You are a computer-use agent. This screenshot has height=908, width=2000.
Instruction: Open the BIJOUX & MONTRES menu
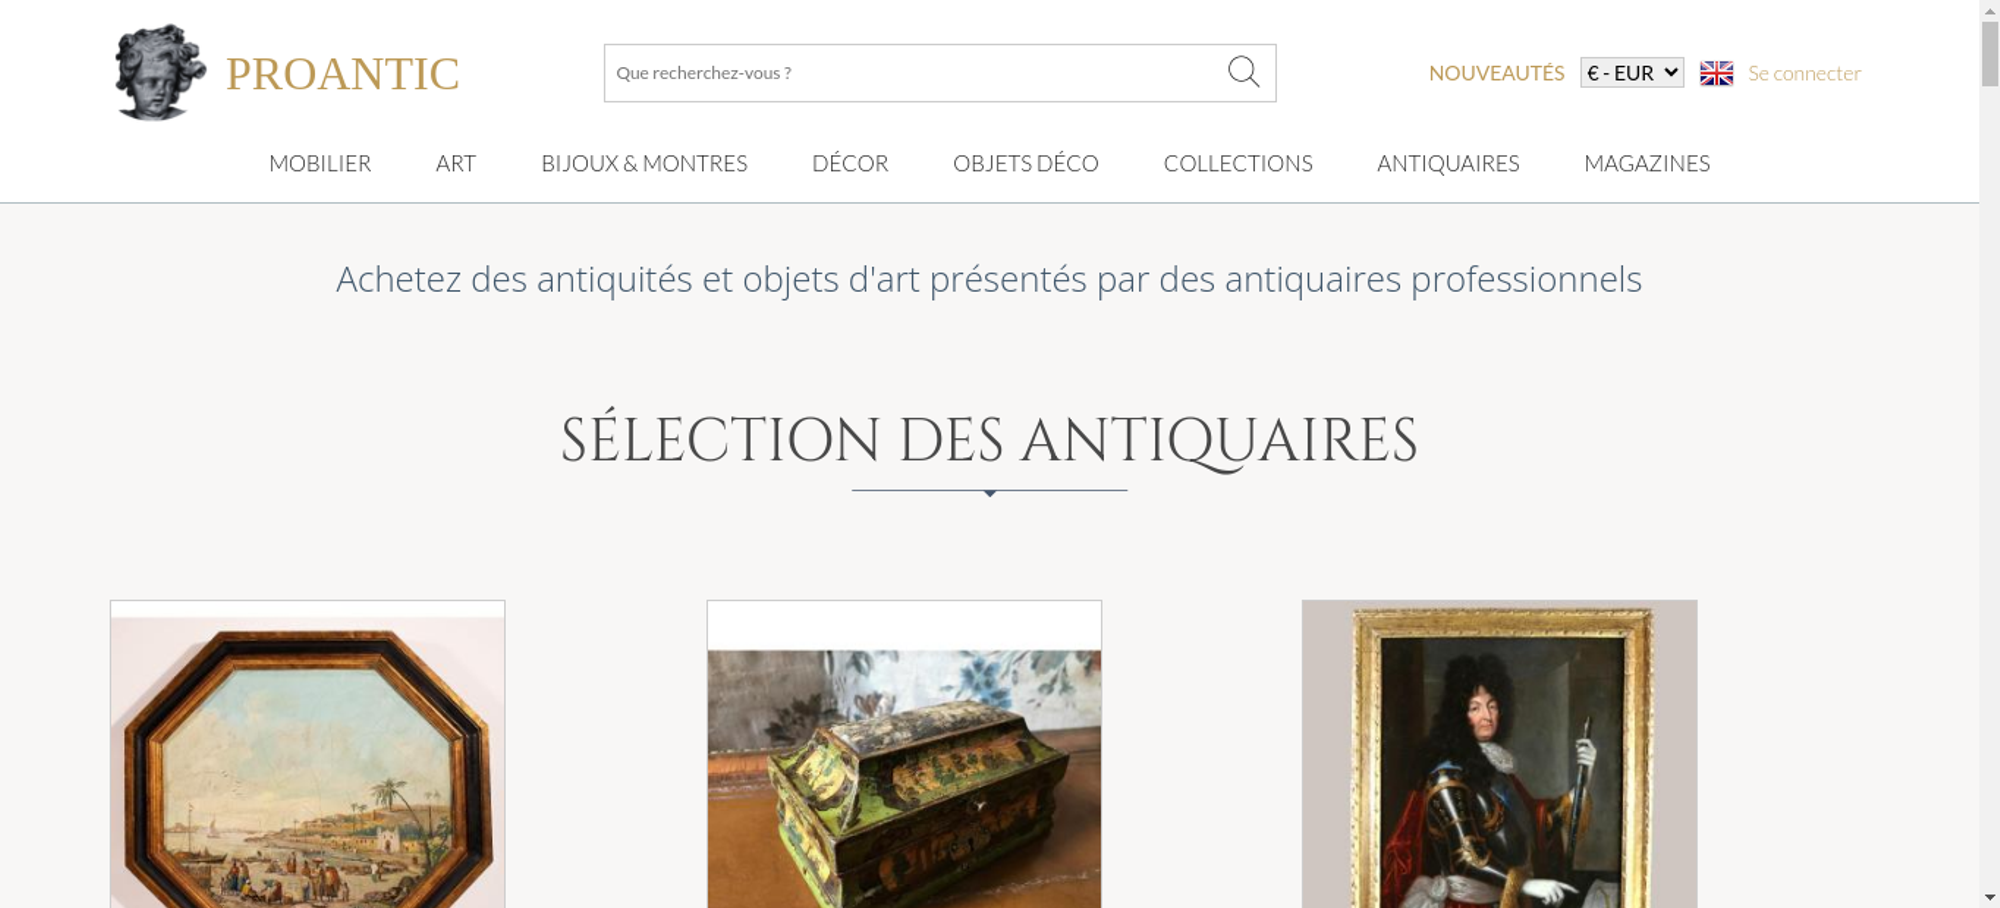(644, 163)
